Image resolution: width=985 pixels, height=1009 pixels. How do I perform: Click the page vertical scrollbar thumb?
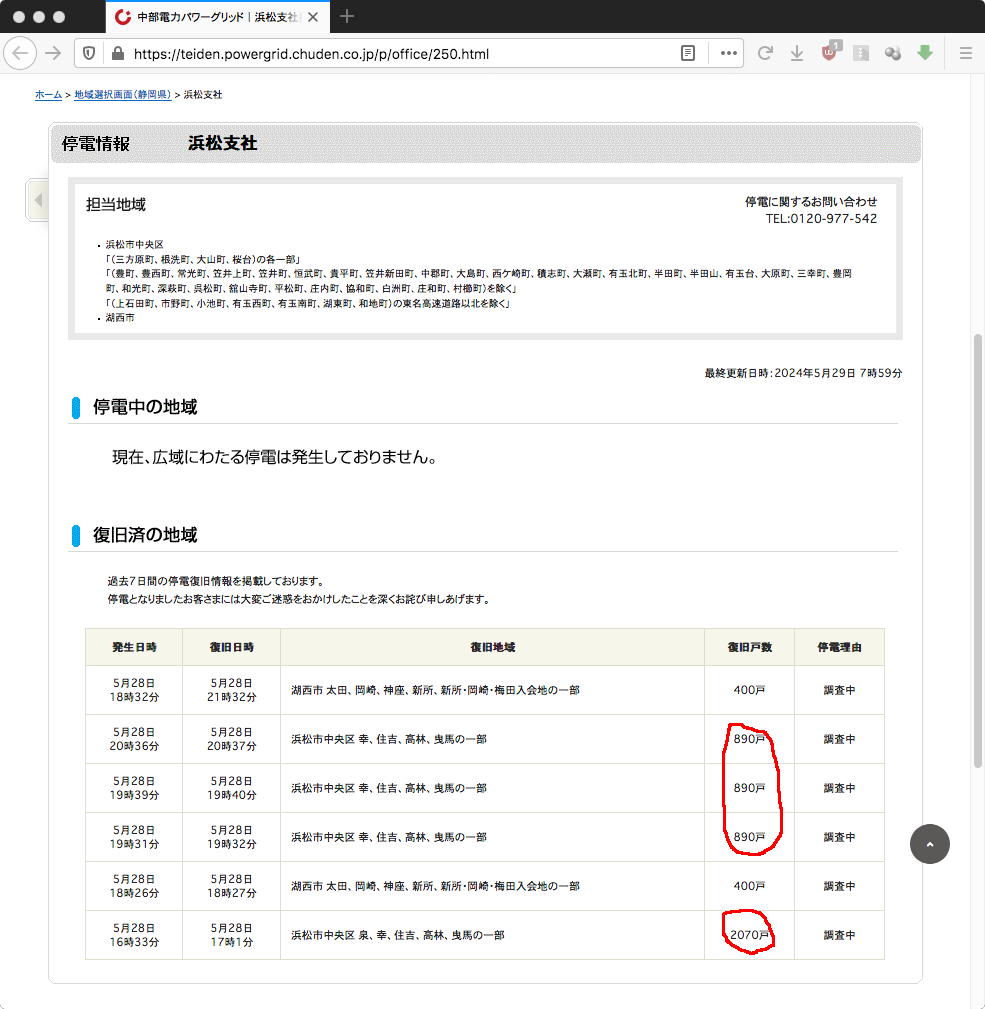pos(978,550)
